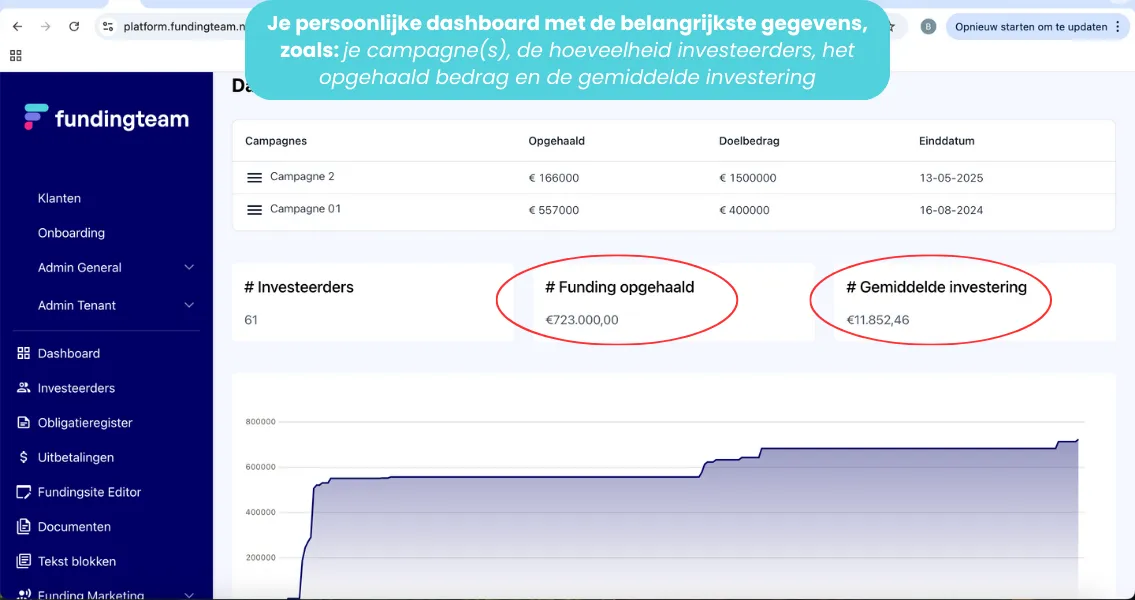Click the Documenten files icon

(24, 527)
